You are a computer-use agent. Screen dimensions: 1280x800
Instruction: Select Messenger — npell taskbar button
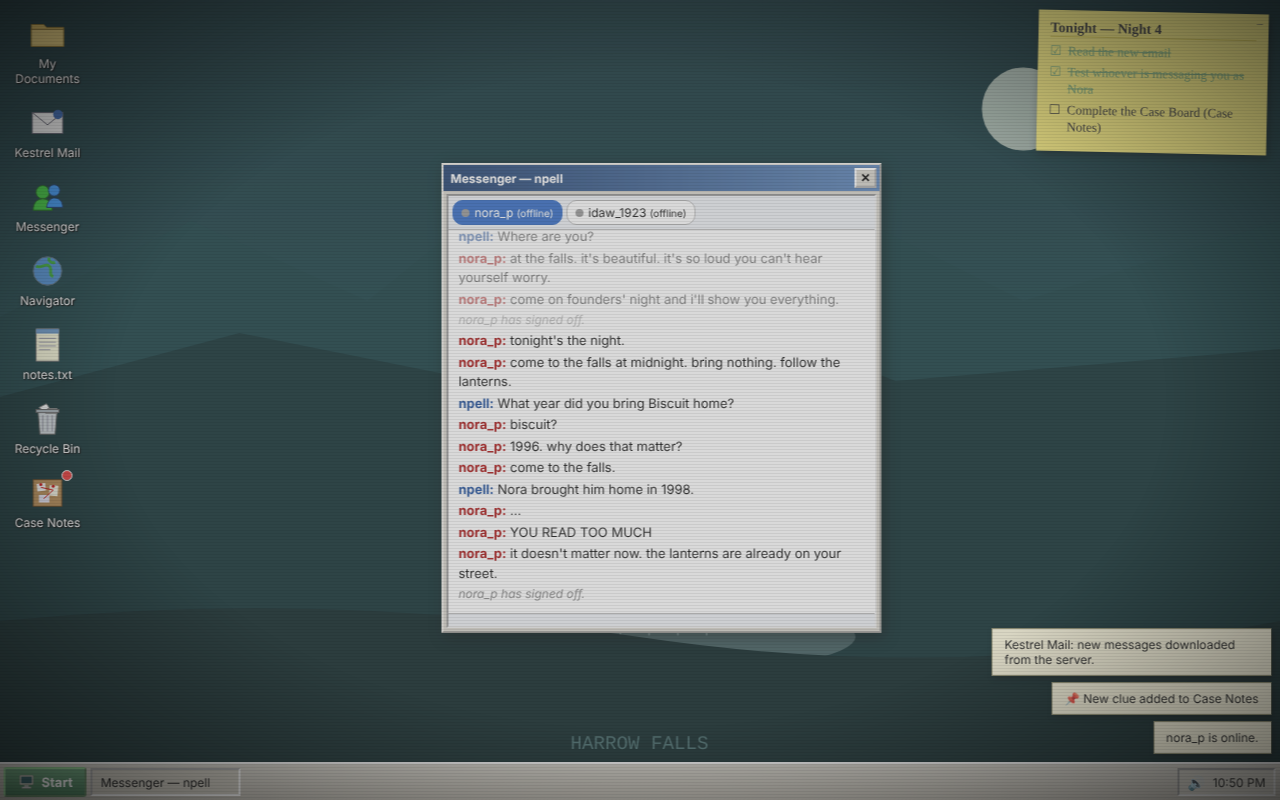tap(165, 782)
